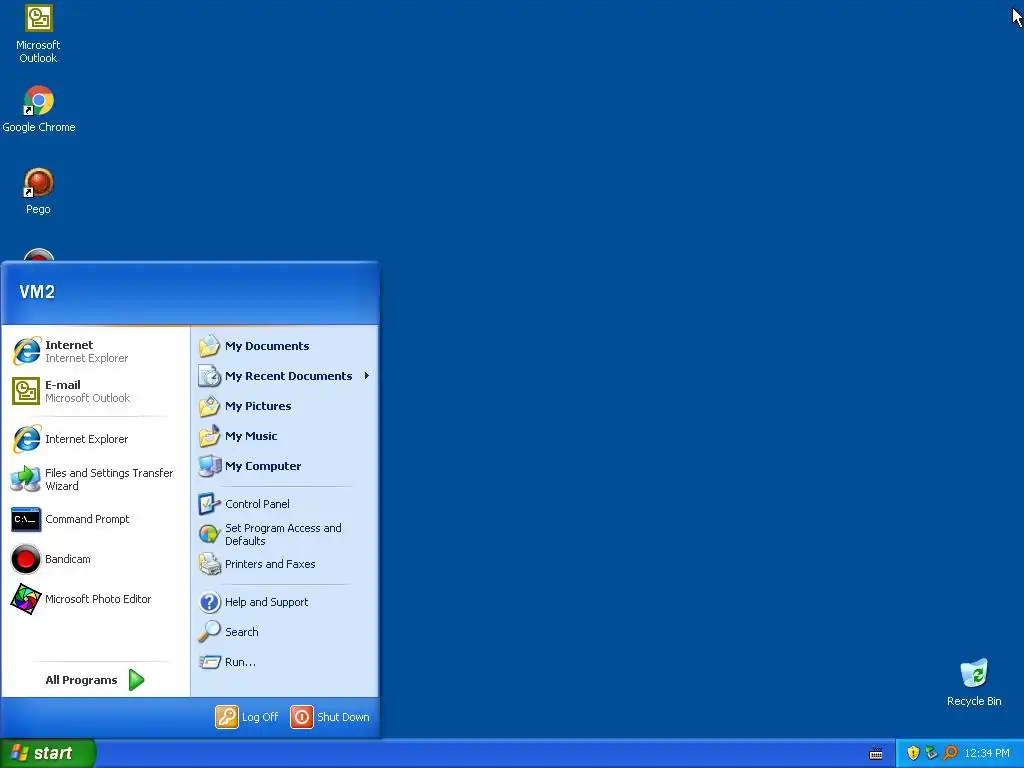The width and height of the screenshot is (1024, 768).
Task: Expand All Programs green arrow
Action: pyautogui.click(x=136, y=680)
